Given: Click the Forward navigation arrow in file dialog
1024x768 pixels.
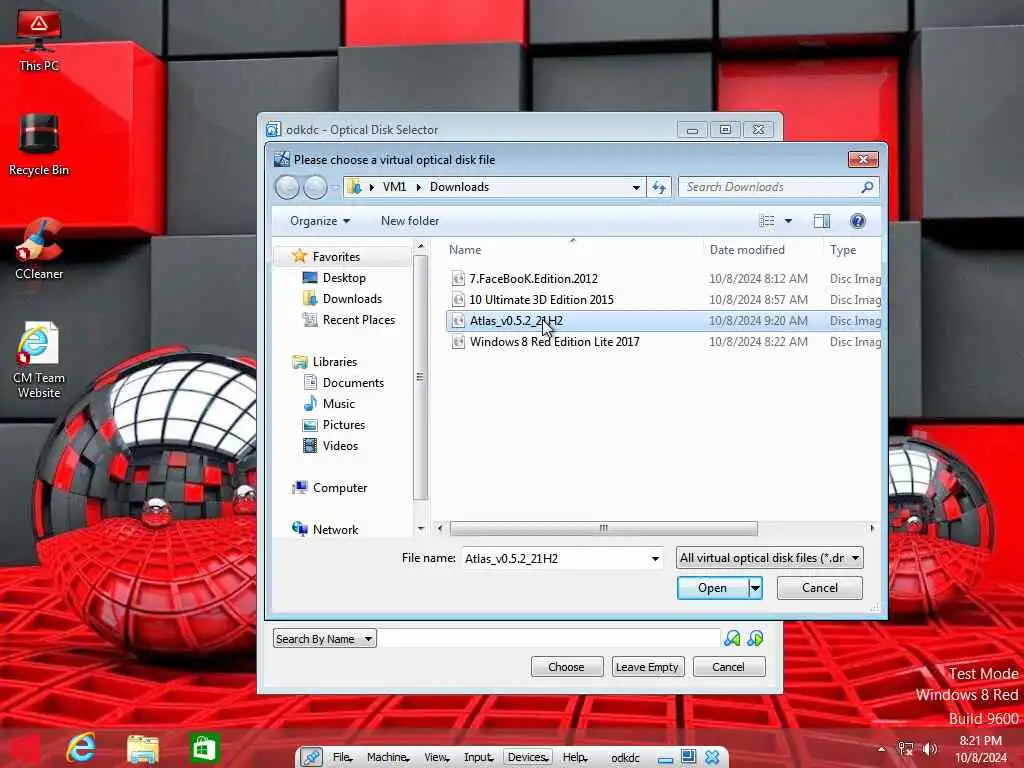Looking at the screenshot, I should [315, 187].
